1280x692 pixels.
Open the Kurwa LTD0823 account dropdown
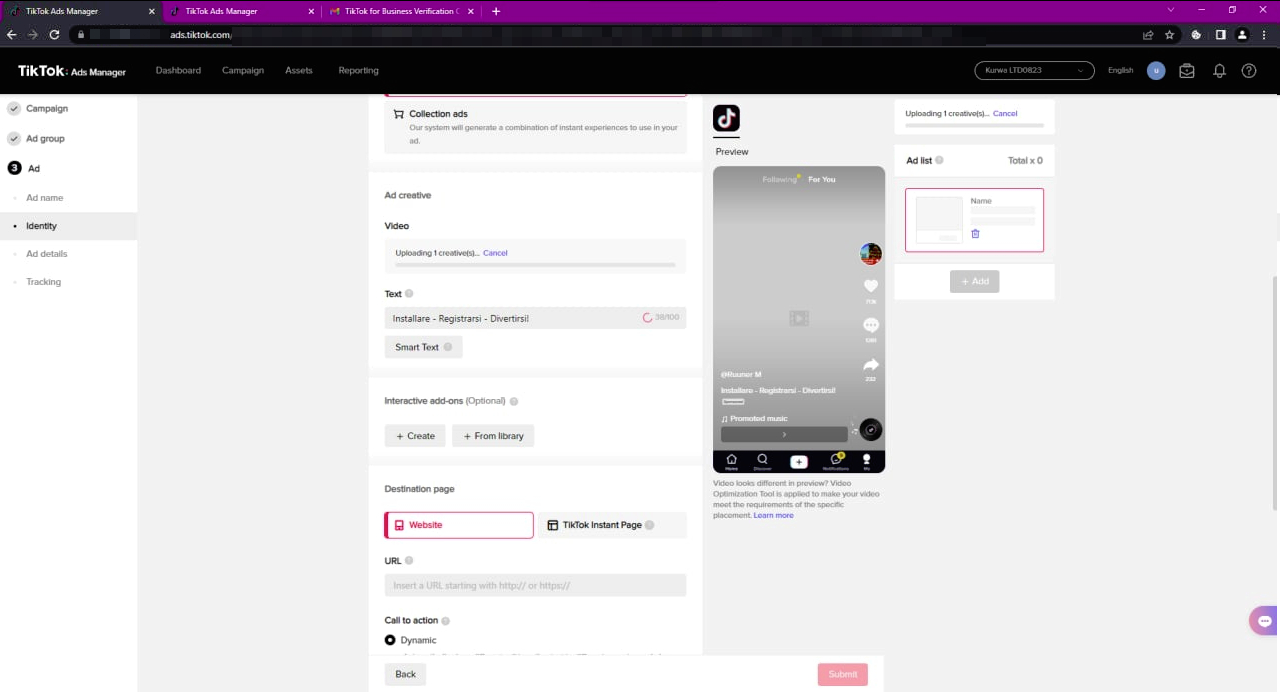1034,71
